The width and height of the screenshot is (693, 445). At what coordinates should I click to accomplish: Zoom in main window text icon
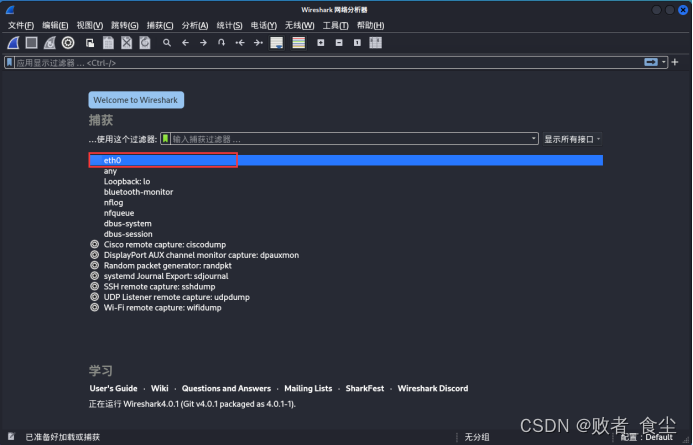pos(321,43)
